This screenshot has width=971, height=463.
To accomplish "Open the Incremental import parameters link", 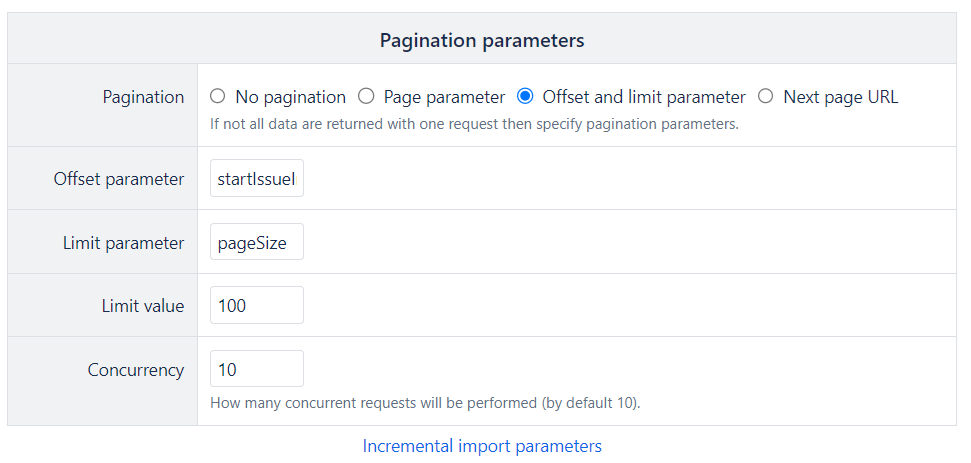I will pyautogui.click(x=482, y=446).
